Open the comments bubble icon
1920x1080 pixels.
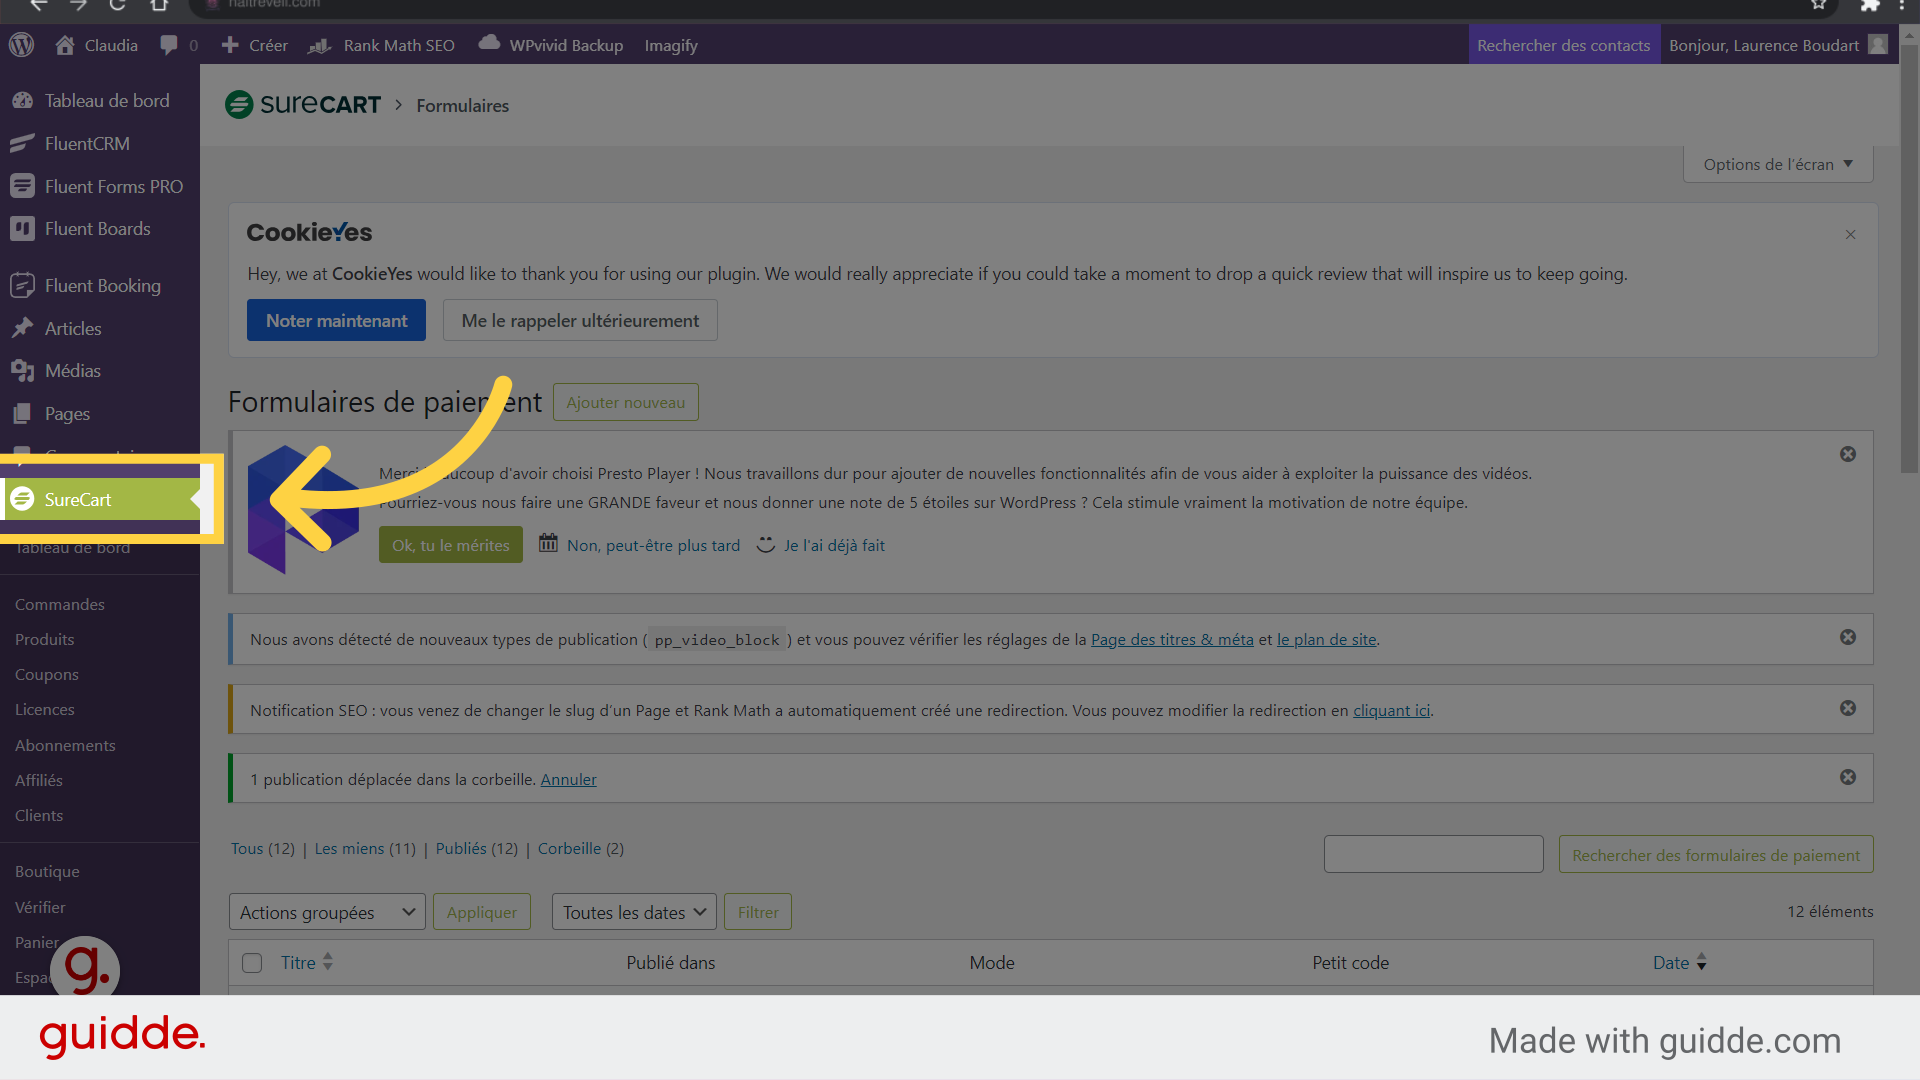[169, 45]
